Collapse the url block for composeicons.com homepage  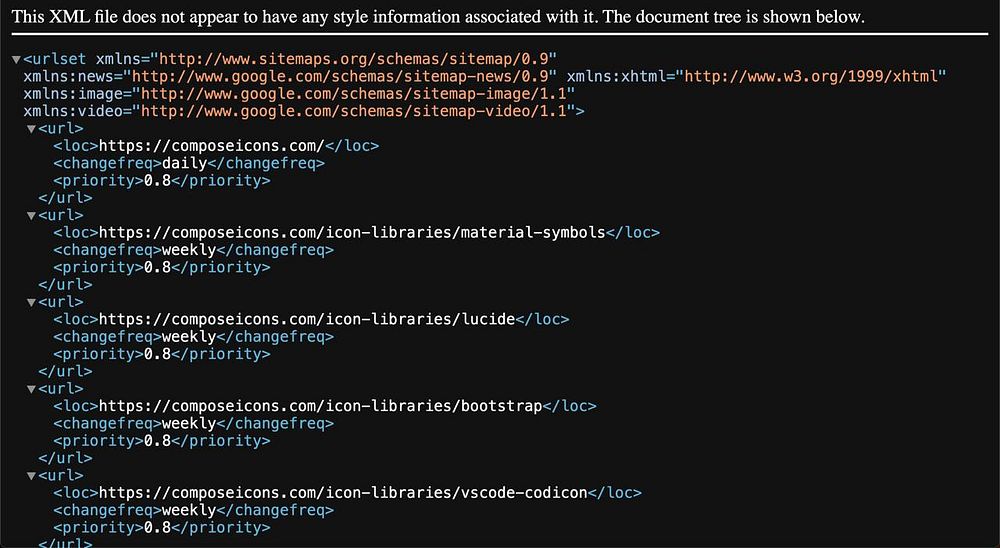31,130
